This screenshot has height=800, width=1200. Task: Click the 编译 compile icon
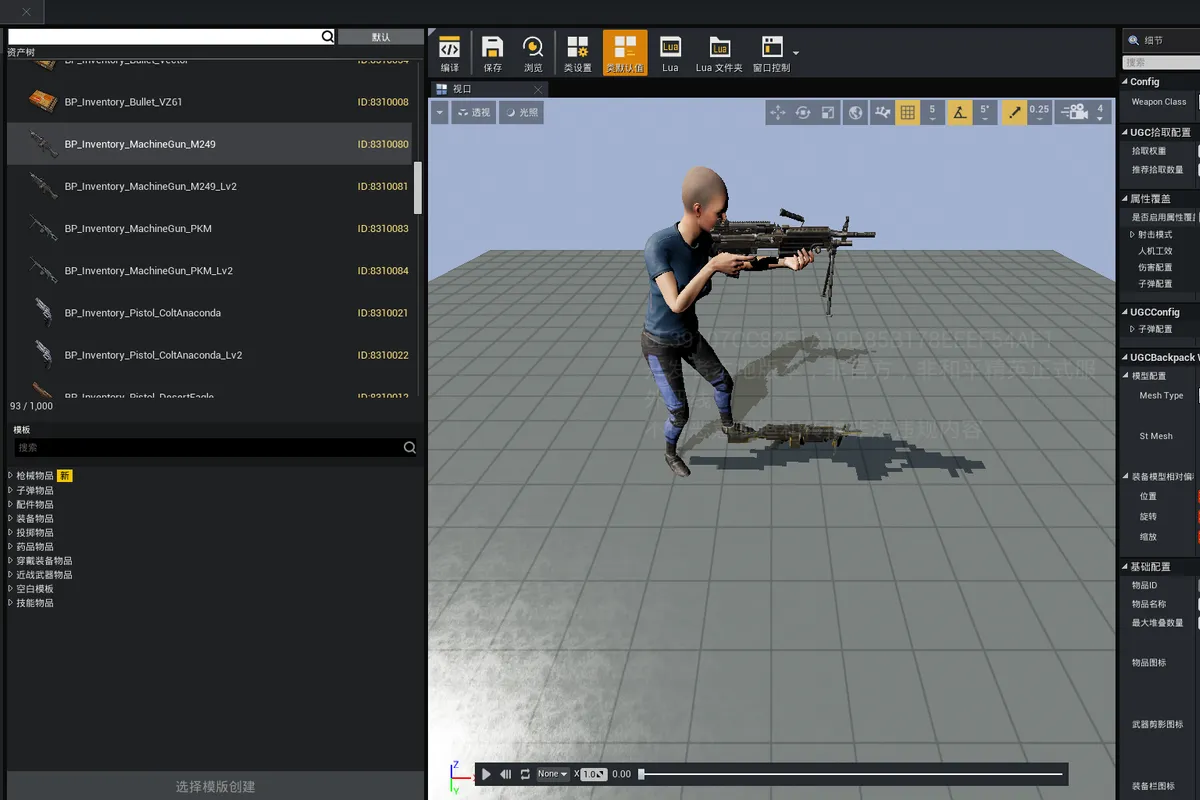tap(449, 53)
